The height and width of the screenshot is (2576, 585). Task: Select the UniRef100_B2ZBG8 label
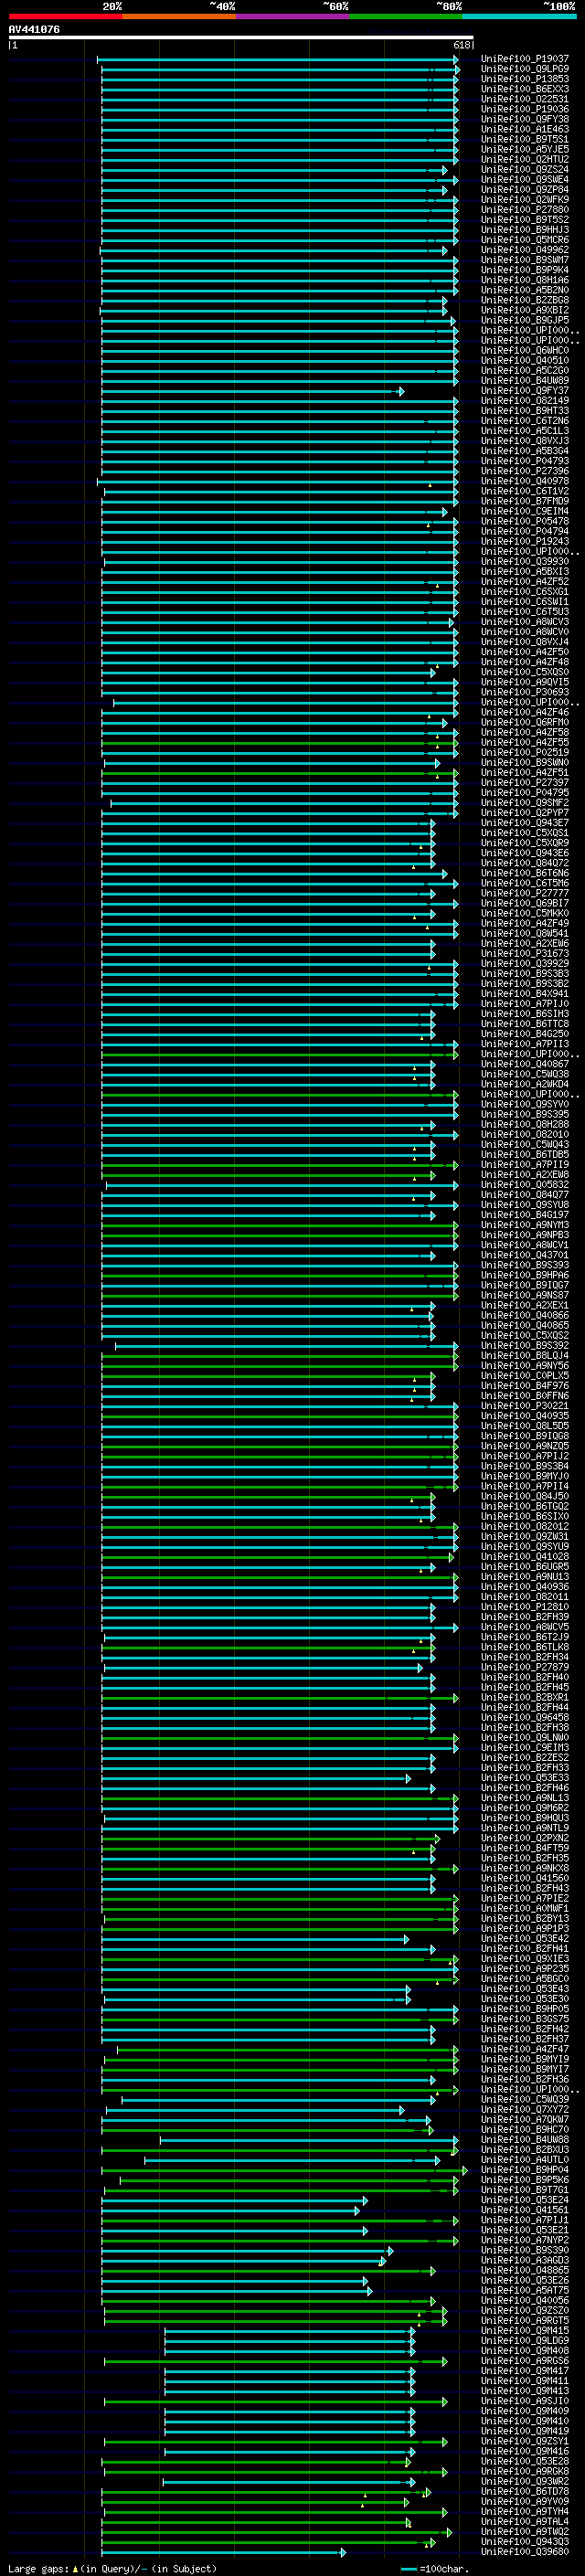coord(524,300)
